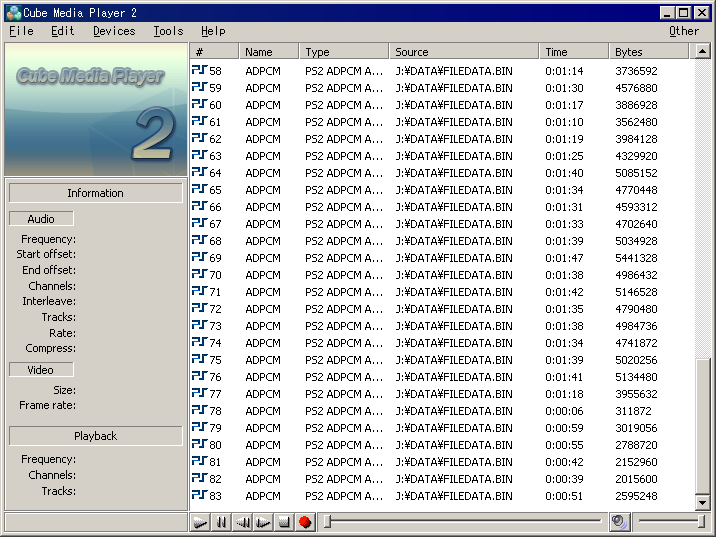This screenshot has height=537, width=716.
Task: Select track 61 audio icon
Action: (x=200, y=121)
